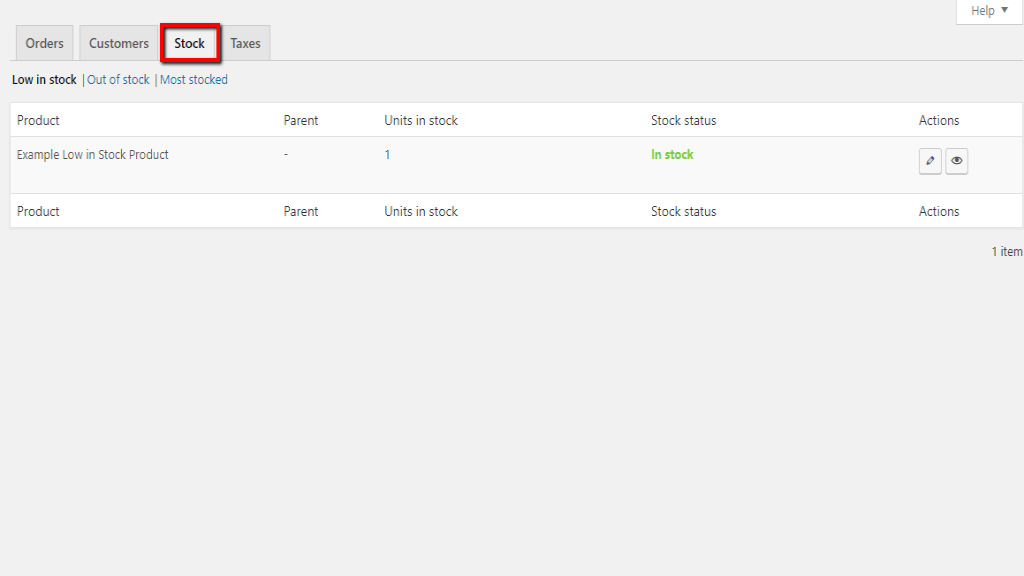The image size is (1024, 576).
Task: Show the Out of stock report
Action: [118, 80]
